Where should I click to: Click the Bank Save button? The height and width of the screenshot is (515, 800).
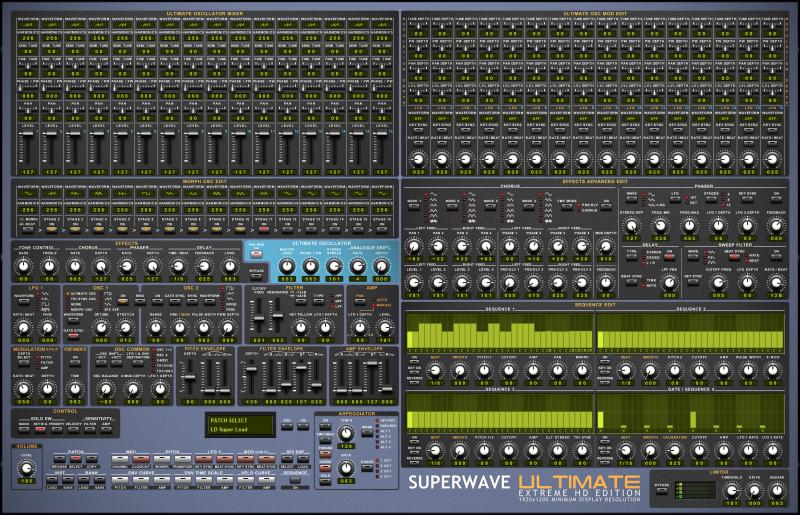coord(99,480)
